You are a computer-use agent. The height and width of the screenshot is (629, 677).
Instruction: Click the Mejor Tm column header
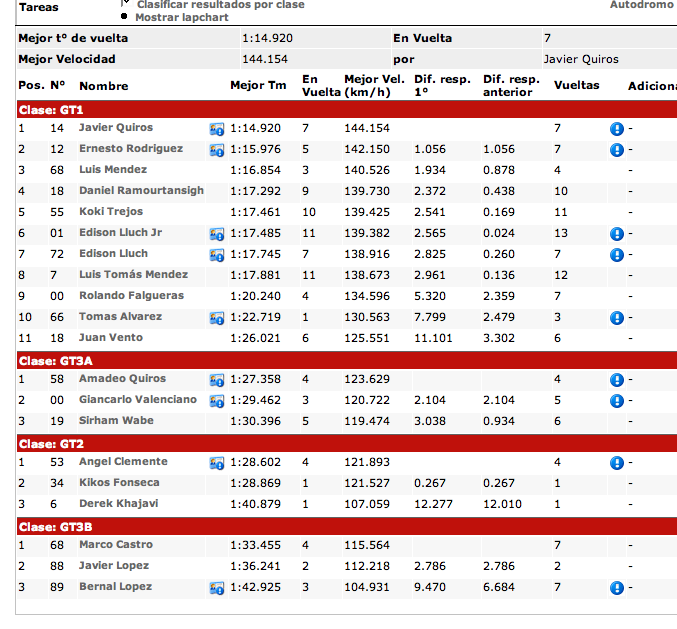tap(258, 86)
